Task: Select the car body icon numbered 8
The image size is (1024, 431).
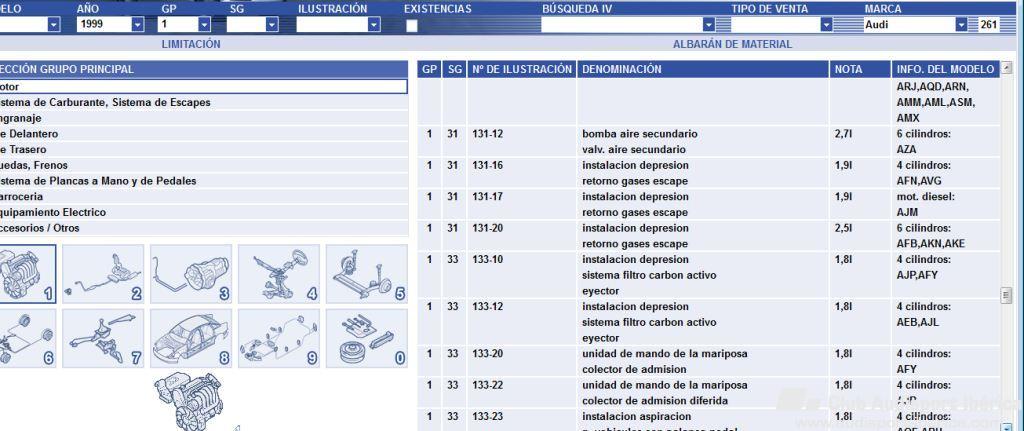Action: [191, 338]
